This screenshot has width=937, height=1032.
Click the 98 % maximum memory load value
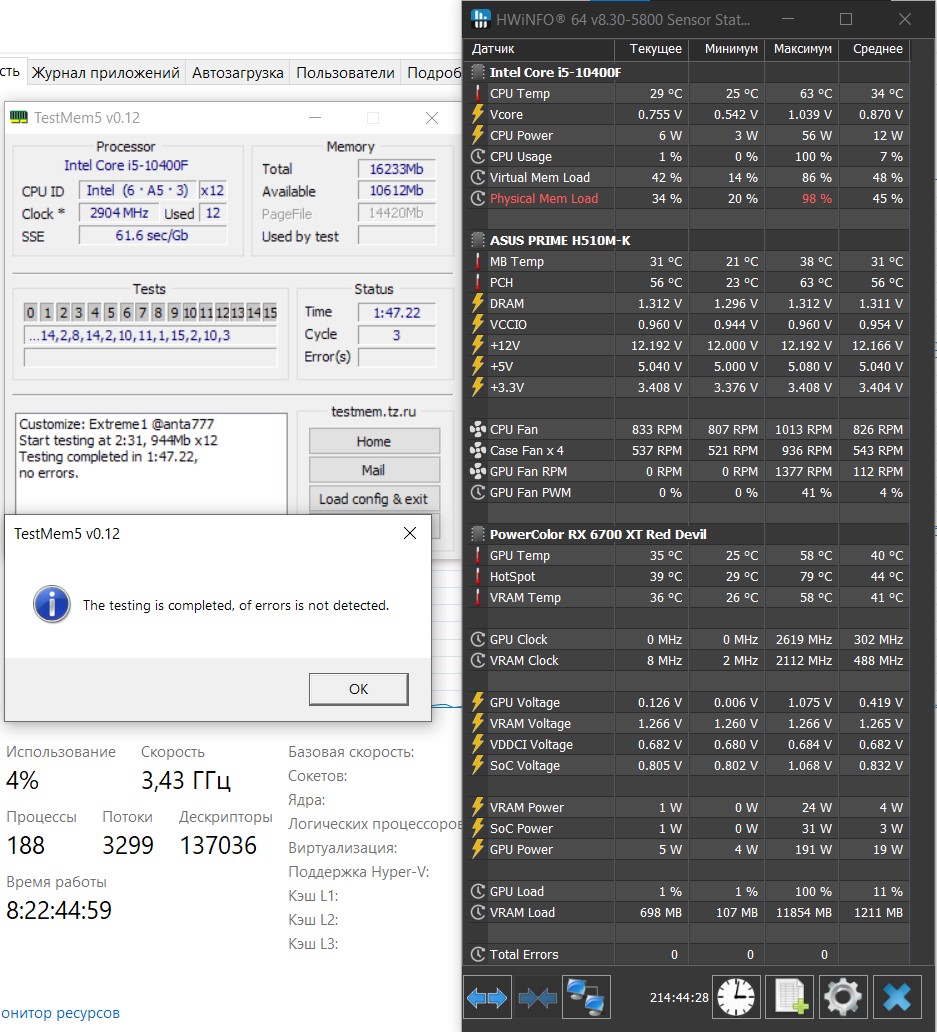816,199
